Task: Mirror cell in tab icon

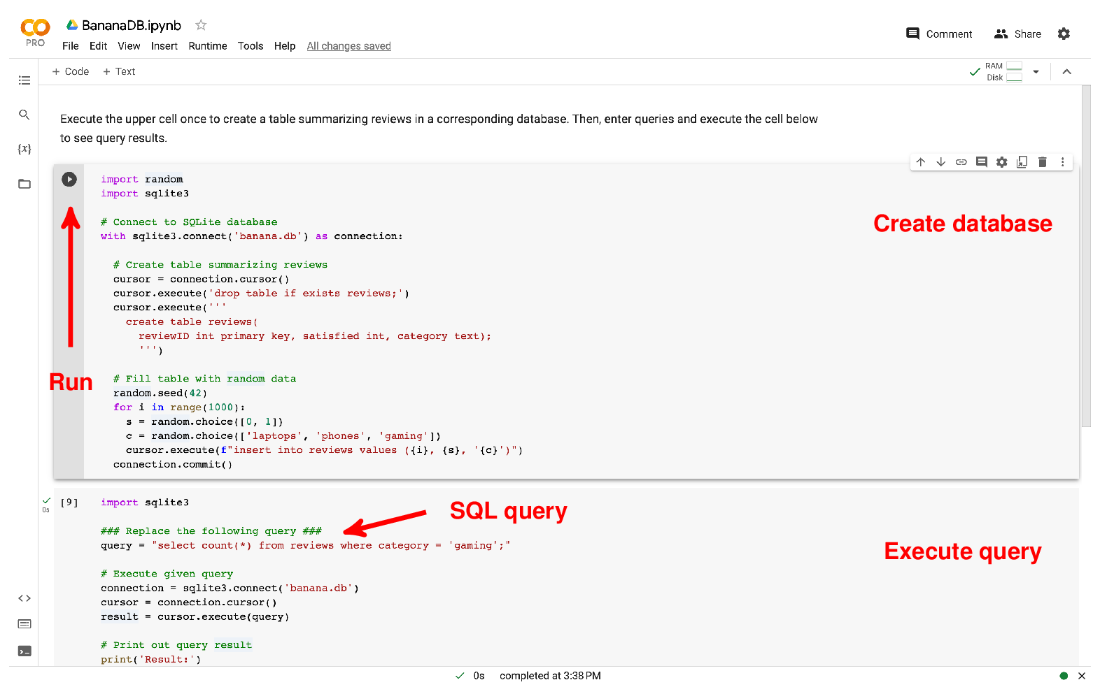Action: tap(1022, 162)
